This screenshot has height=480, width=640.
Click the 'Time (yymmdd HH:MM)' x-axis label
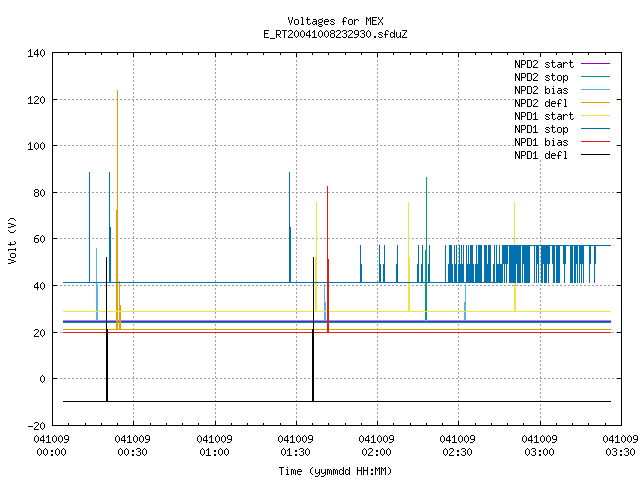coord(335,471)
